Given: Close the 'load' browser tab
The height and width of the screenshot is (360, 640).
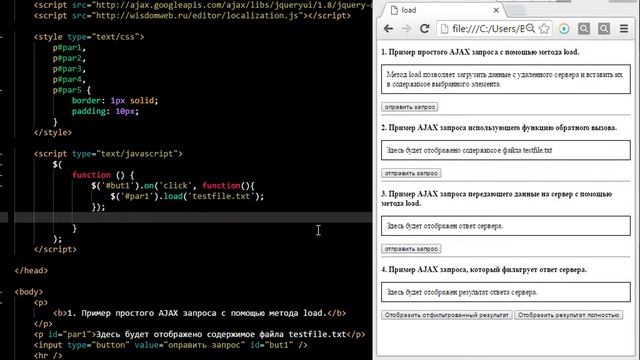Looking at the screenshot, I should pos(496,10).
